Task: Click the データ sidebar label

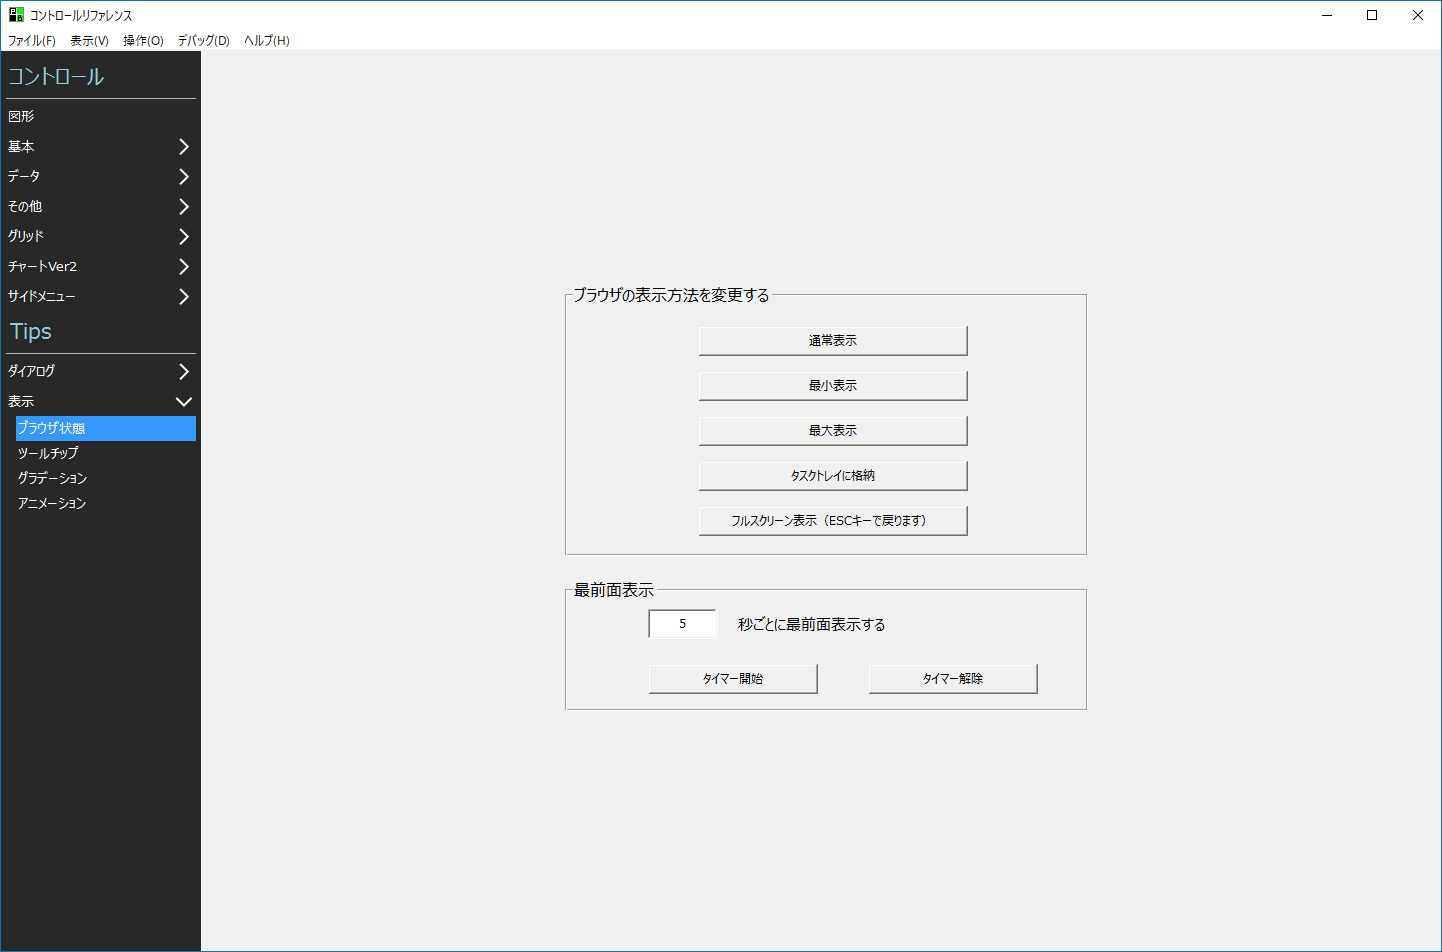Action: click(x=24, y=177)
